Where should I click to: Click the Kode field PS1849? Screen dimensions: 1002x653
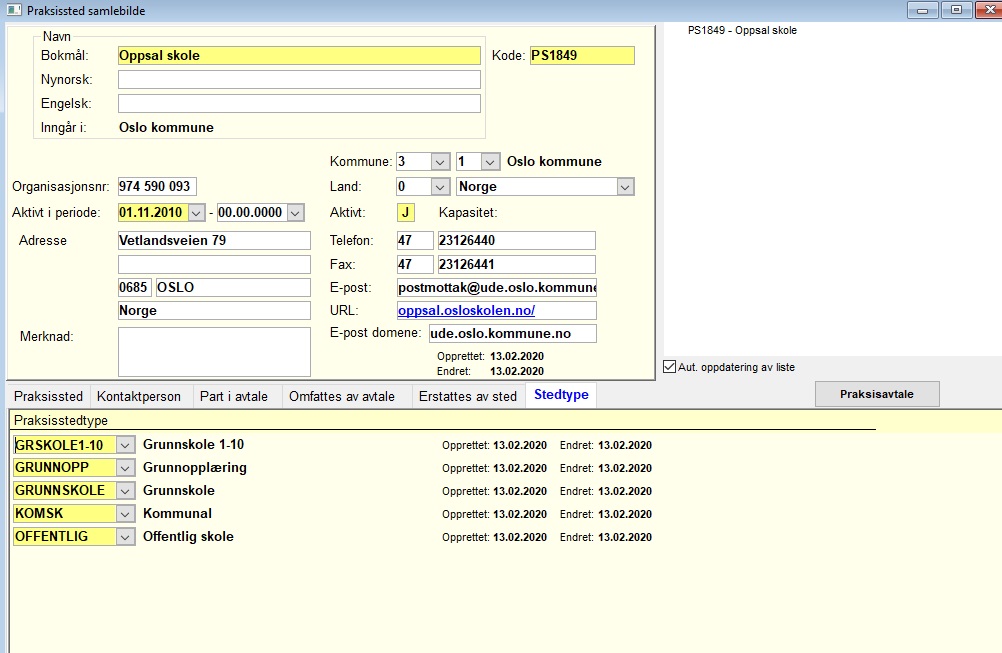click(x=582, y=56)
